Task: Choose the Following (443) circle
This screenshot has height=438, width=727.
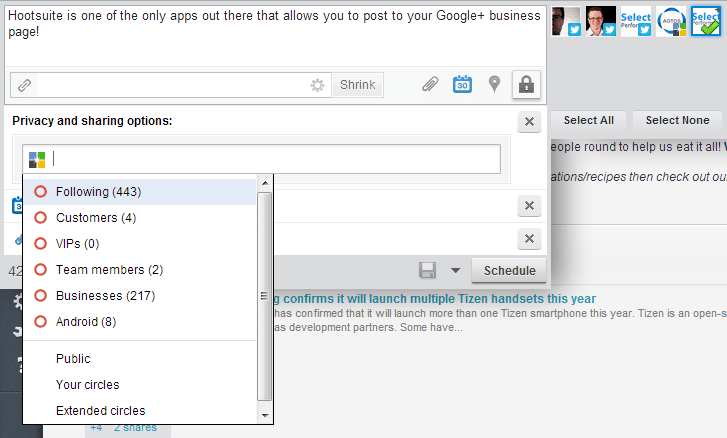Action: [x=140, y=192]
